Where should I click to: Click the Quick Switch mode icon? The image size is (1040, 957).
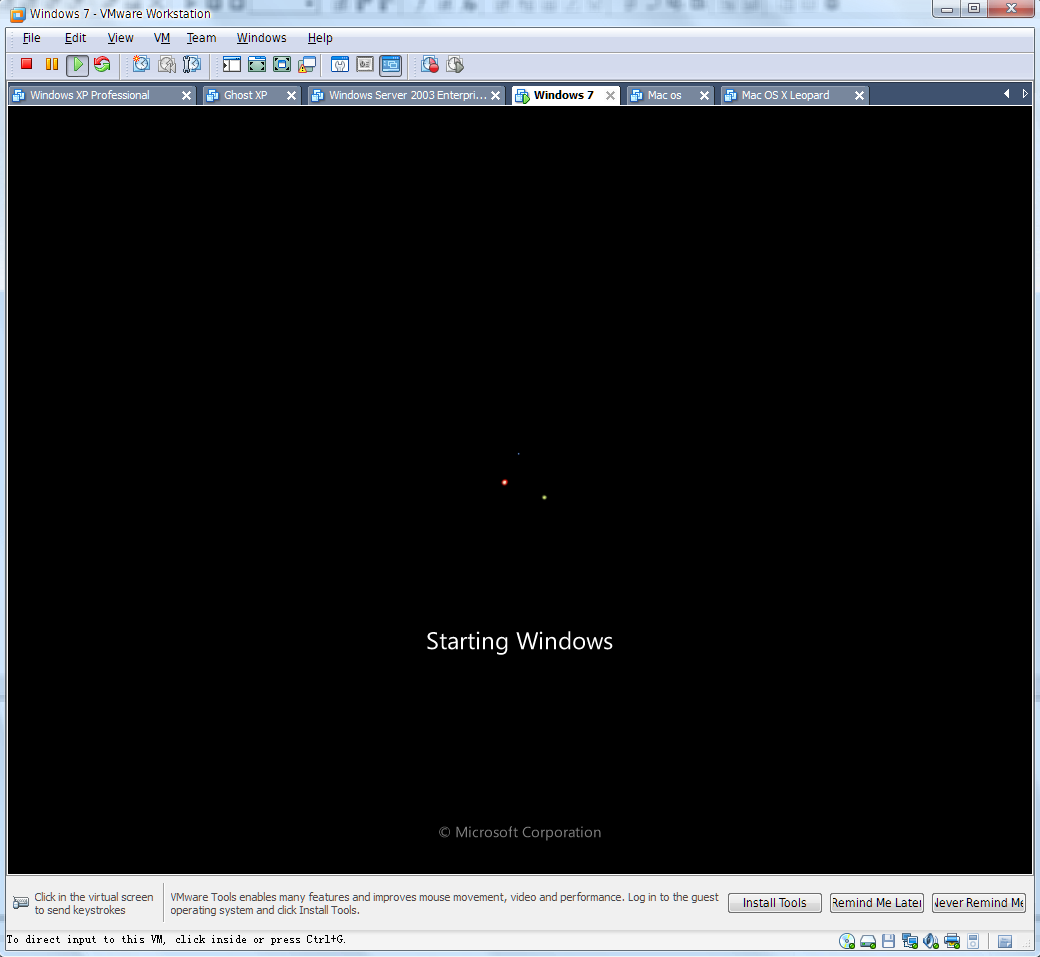click(282, 64)
